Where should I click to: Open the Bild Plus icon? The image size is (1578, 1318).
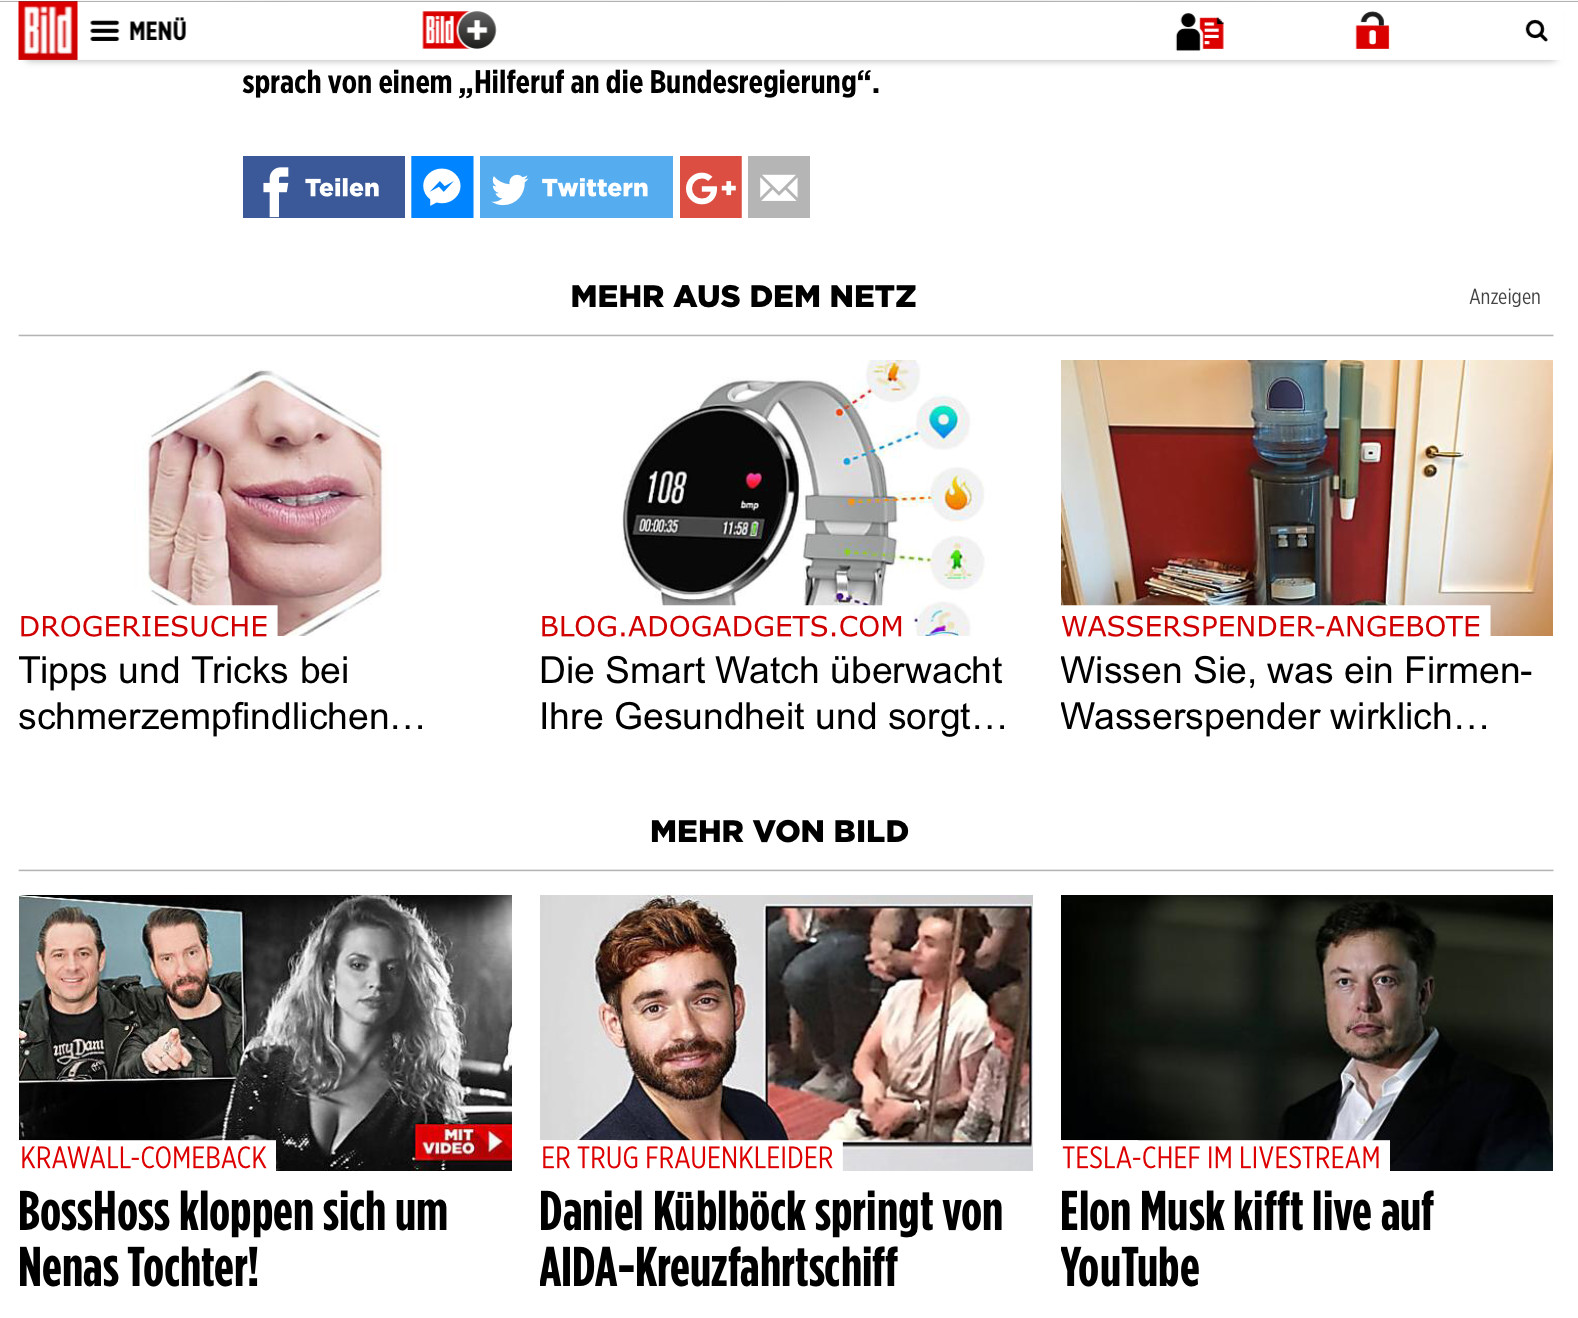pyautogui.click(x=459, y=30)
